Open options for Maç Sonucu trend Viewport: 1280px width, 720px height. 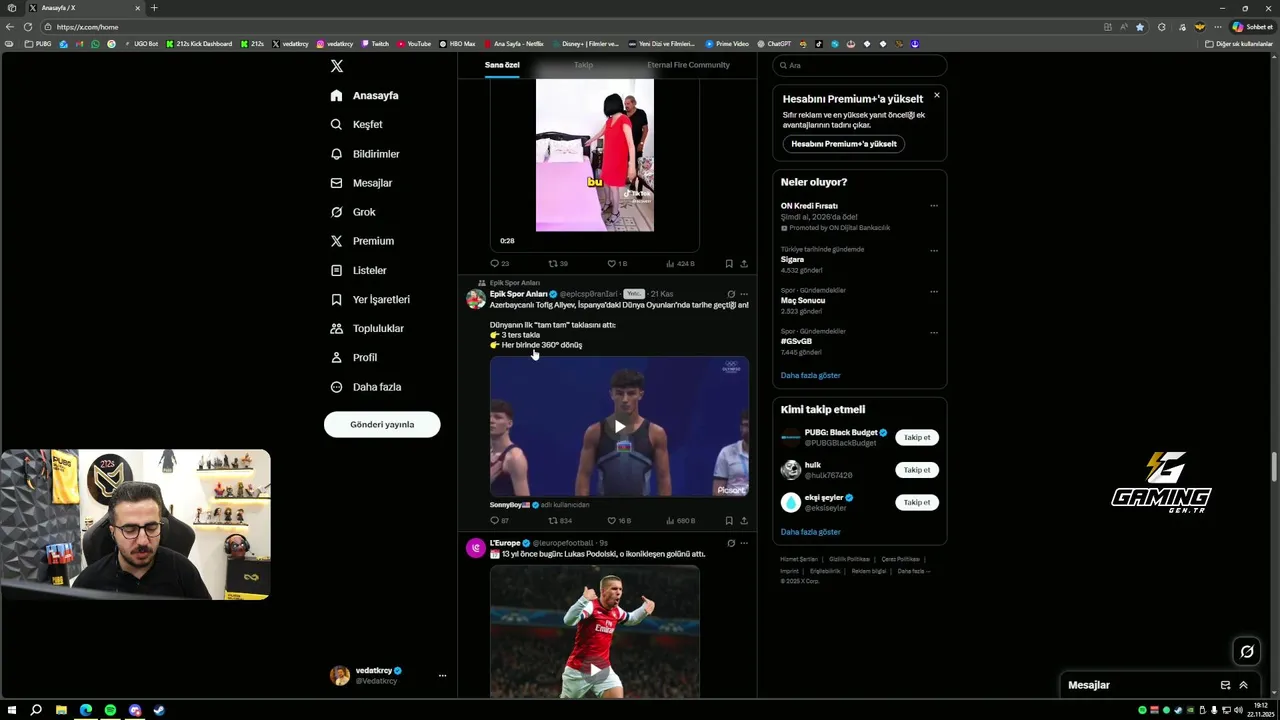click(x=934, y=291)
